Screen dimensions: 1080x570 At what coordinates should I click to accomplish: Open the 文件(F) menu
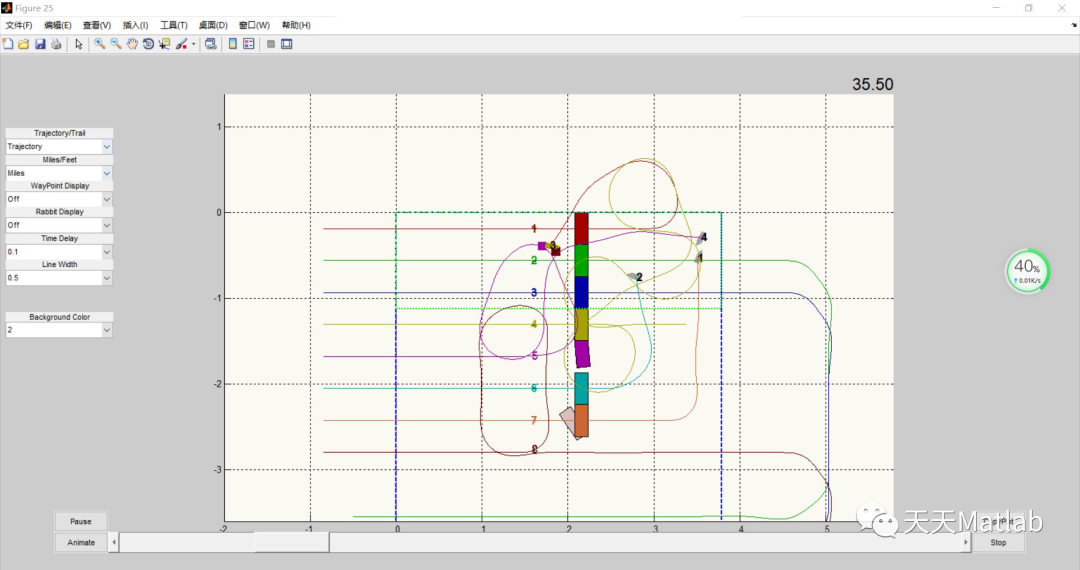[x=19, y=25]
